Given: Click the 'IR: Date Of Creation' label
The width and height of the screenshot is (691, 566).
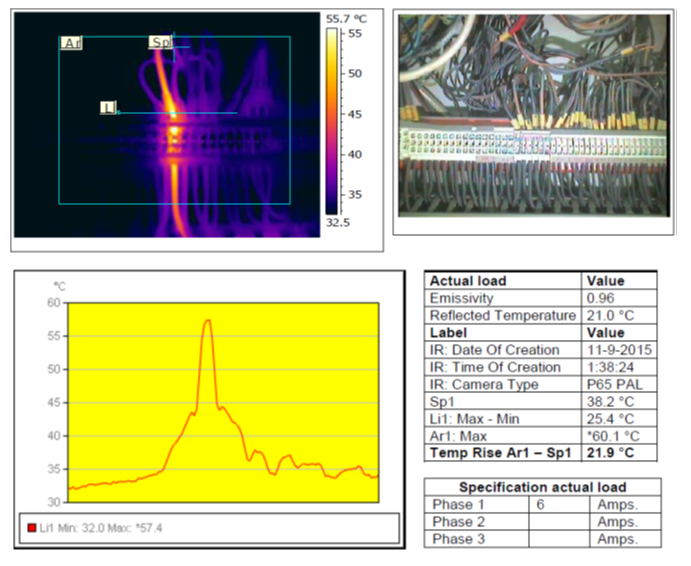Looking at the screenshot, I should pyautogui.click(x=494, y=350).
